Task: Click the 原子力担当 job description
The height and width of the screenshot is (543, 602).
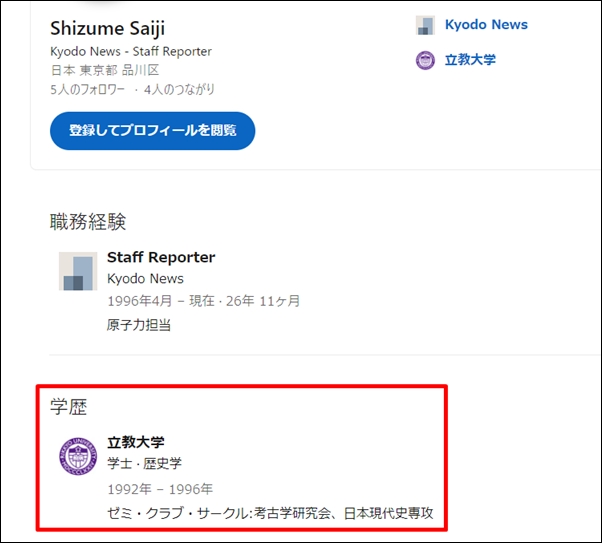Action: (139, 325)
